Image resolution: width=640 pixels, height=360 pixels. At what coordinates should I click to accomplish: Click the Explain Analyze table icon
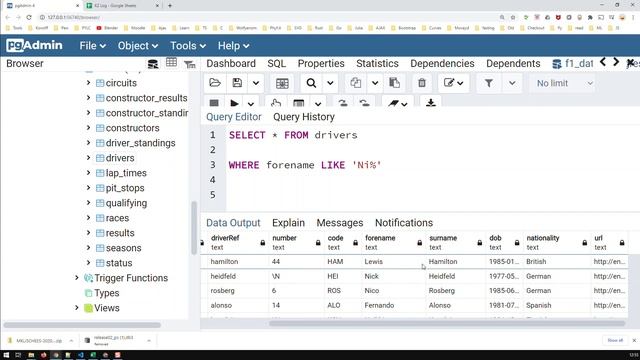coord(299,103)
